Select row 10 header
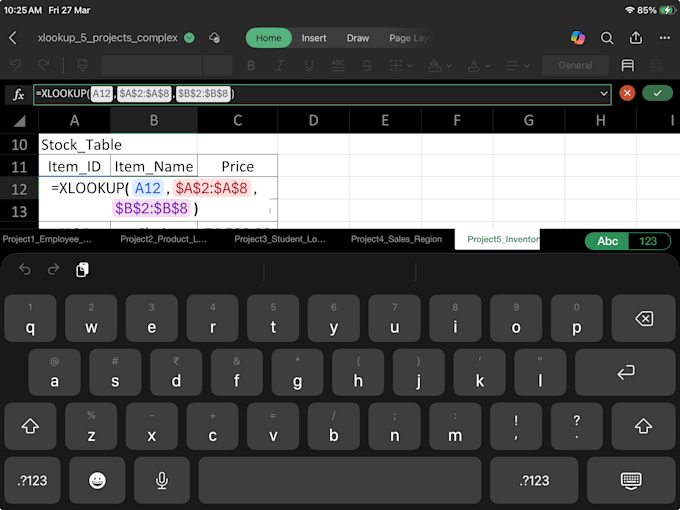The width and height of the screenshot is (680, 510). point(19,144)
